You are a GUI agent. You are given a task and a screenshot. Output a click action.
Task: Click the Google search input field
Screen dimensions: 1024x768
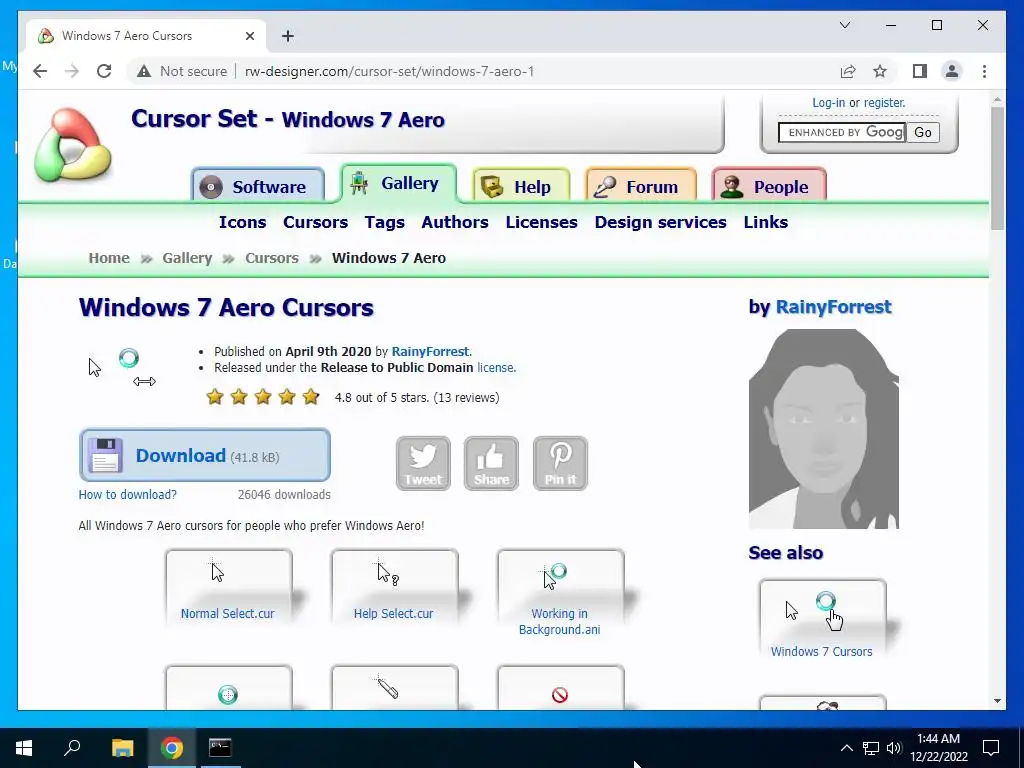842,133
